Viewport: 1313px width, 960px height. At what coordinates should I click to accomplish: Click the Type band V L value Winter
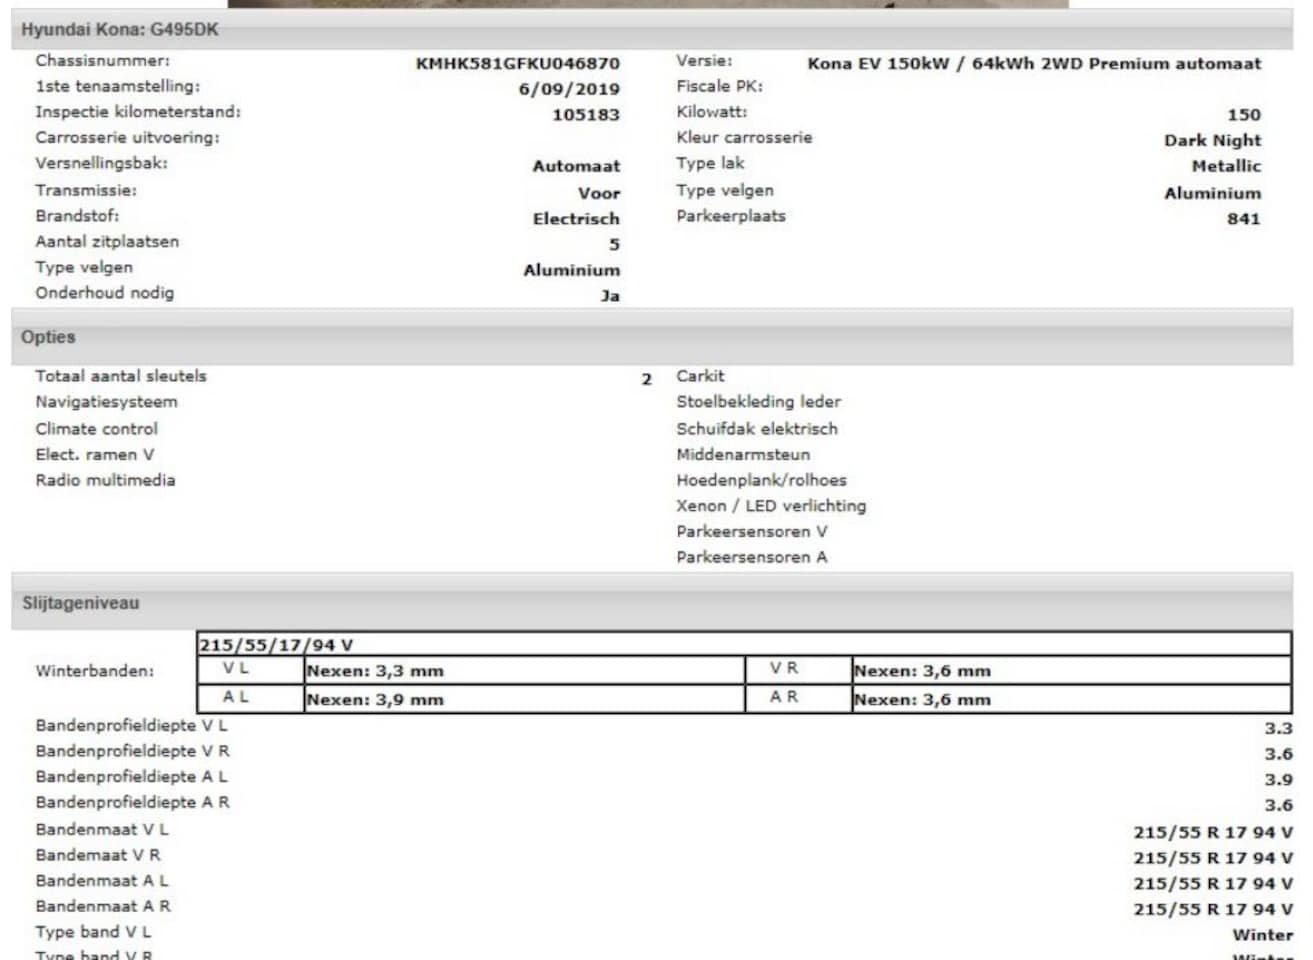pos(1262,935)
